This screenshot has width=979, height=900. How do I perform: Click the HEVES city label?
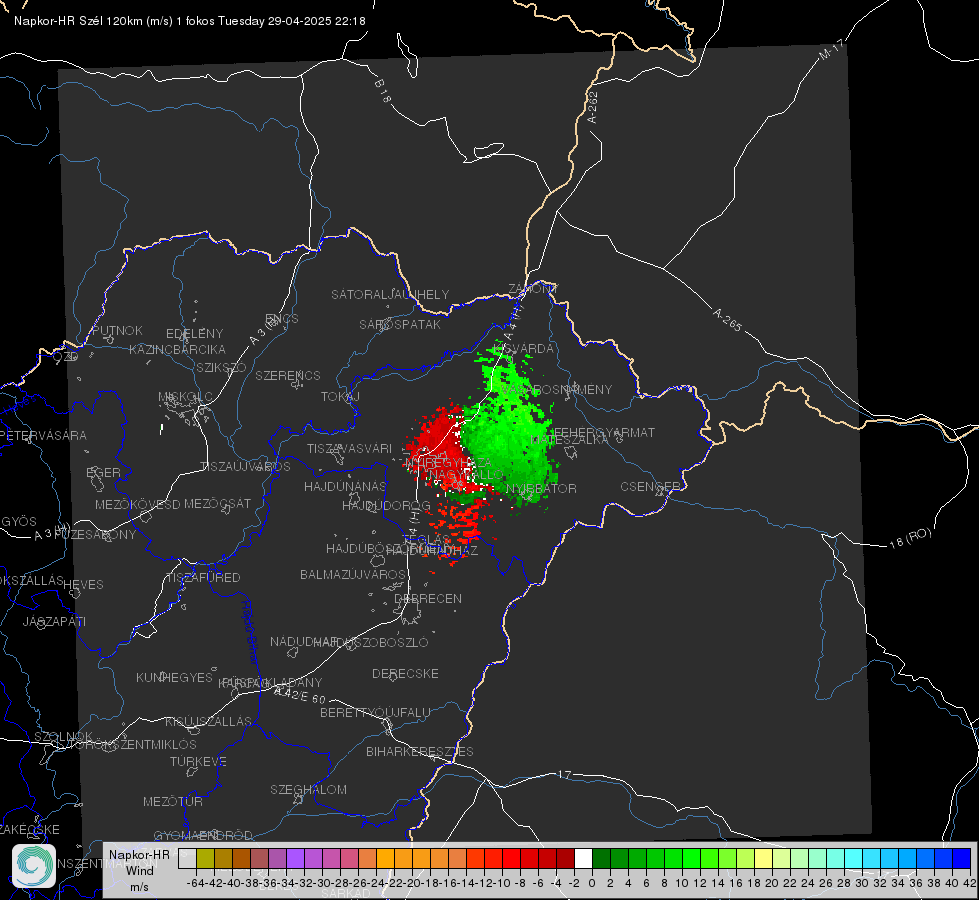[x=84, y=585]
